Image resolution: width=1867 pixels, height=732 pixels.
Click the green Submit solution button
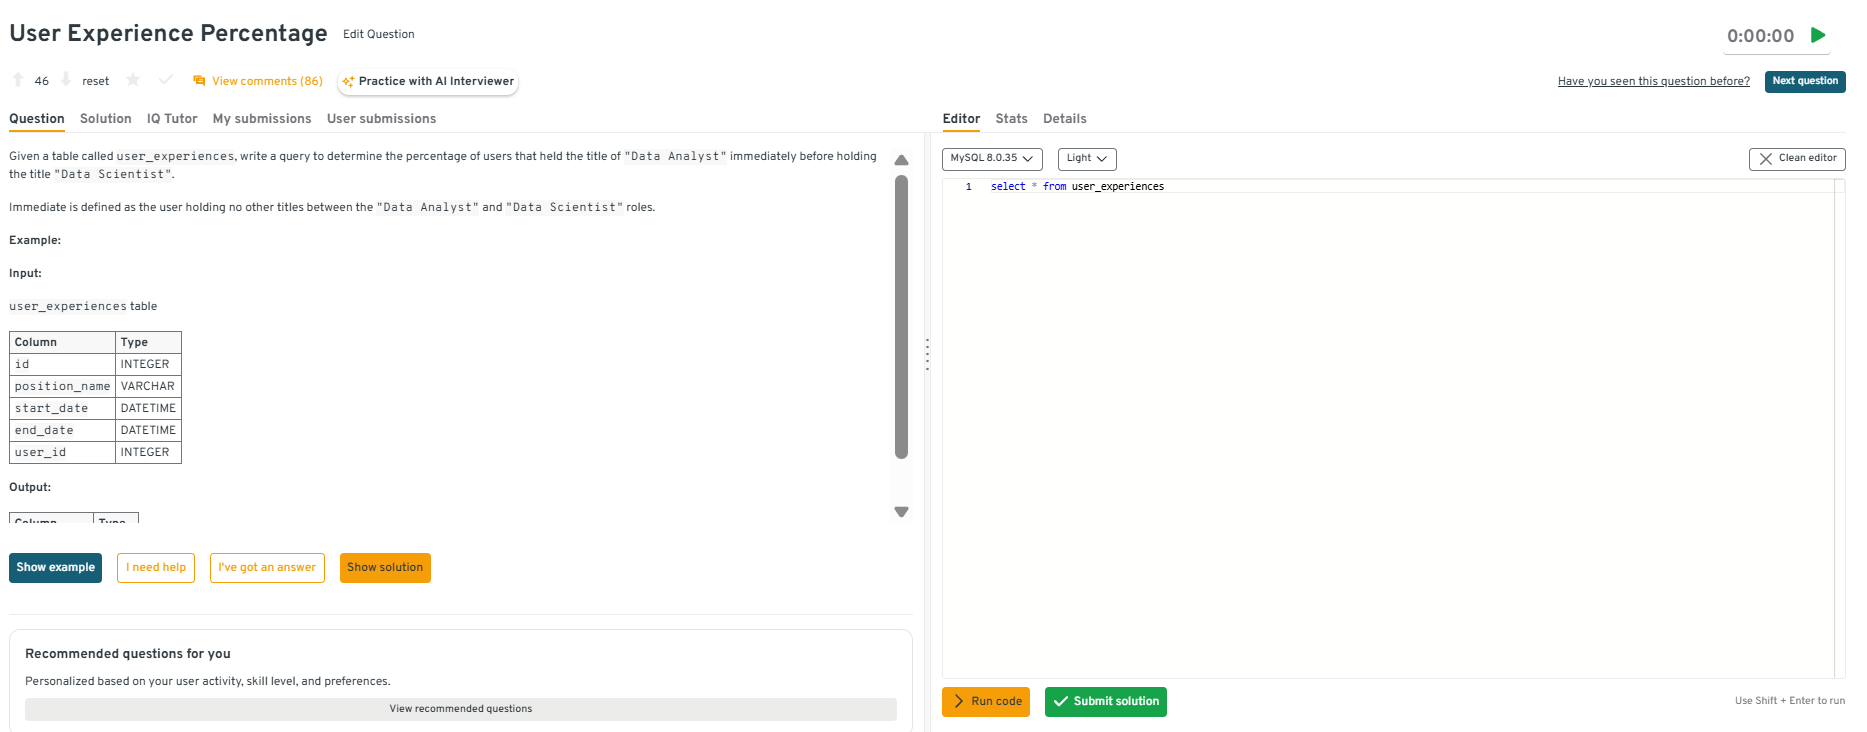pos(1105,702)
